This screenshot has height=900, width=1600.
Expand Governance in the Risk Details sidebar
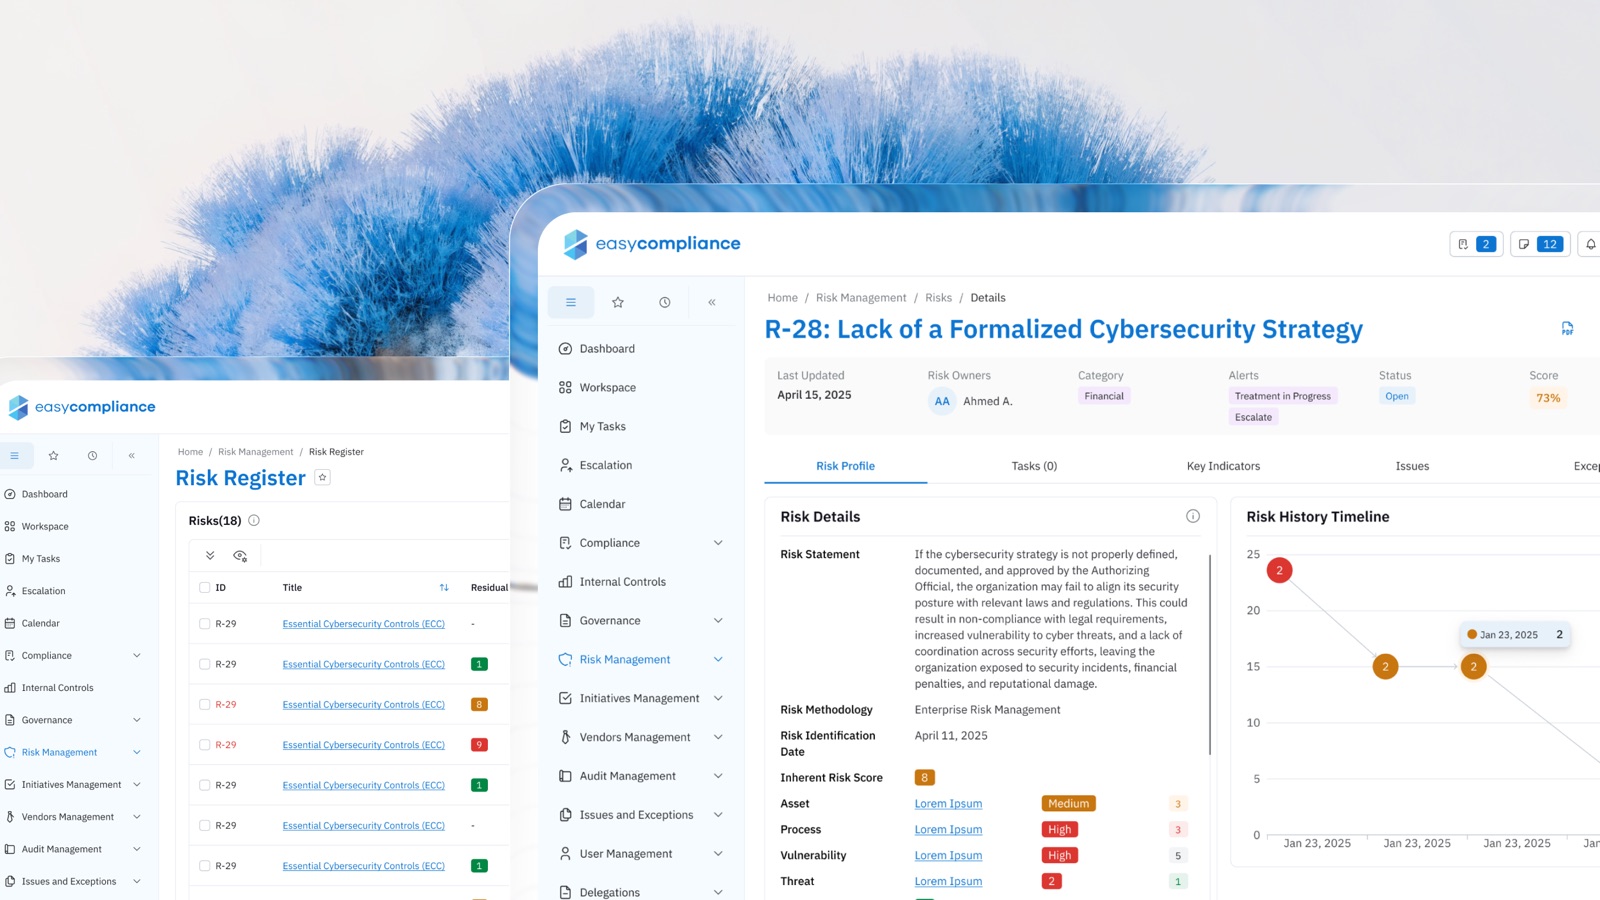coord(718,621)
